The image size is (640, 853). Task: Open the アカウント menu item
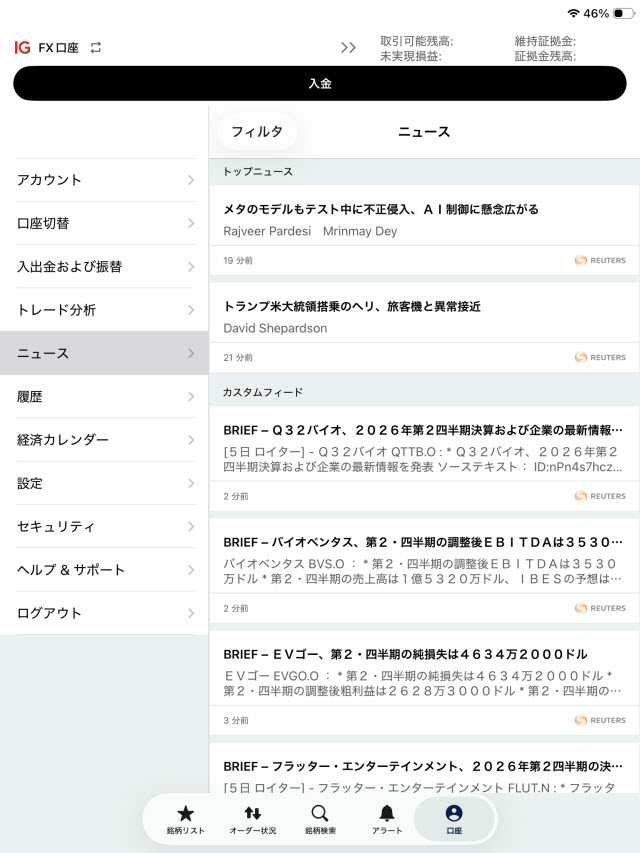104,180
